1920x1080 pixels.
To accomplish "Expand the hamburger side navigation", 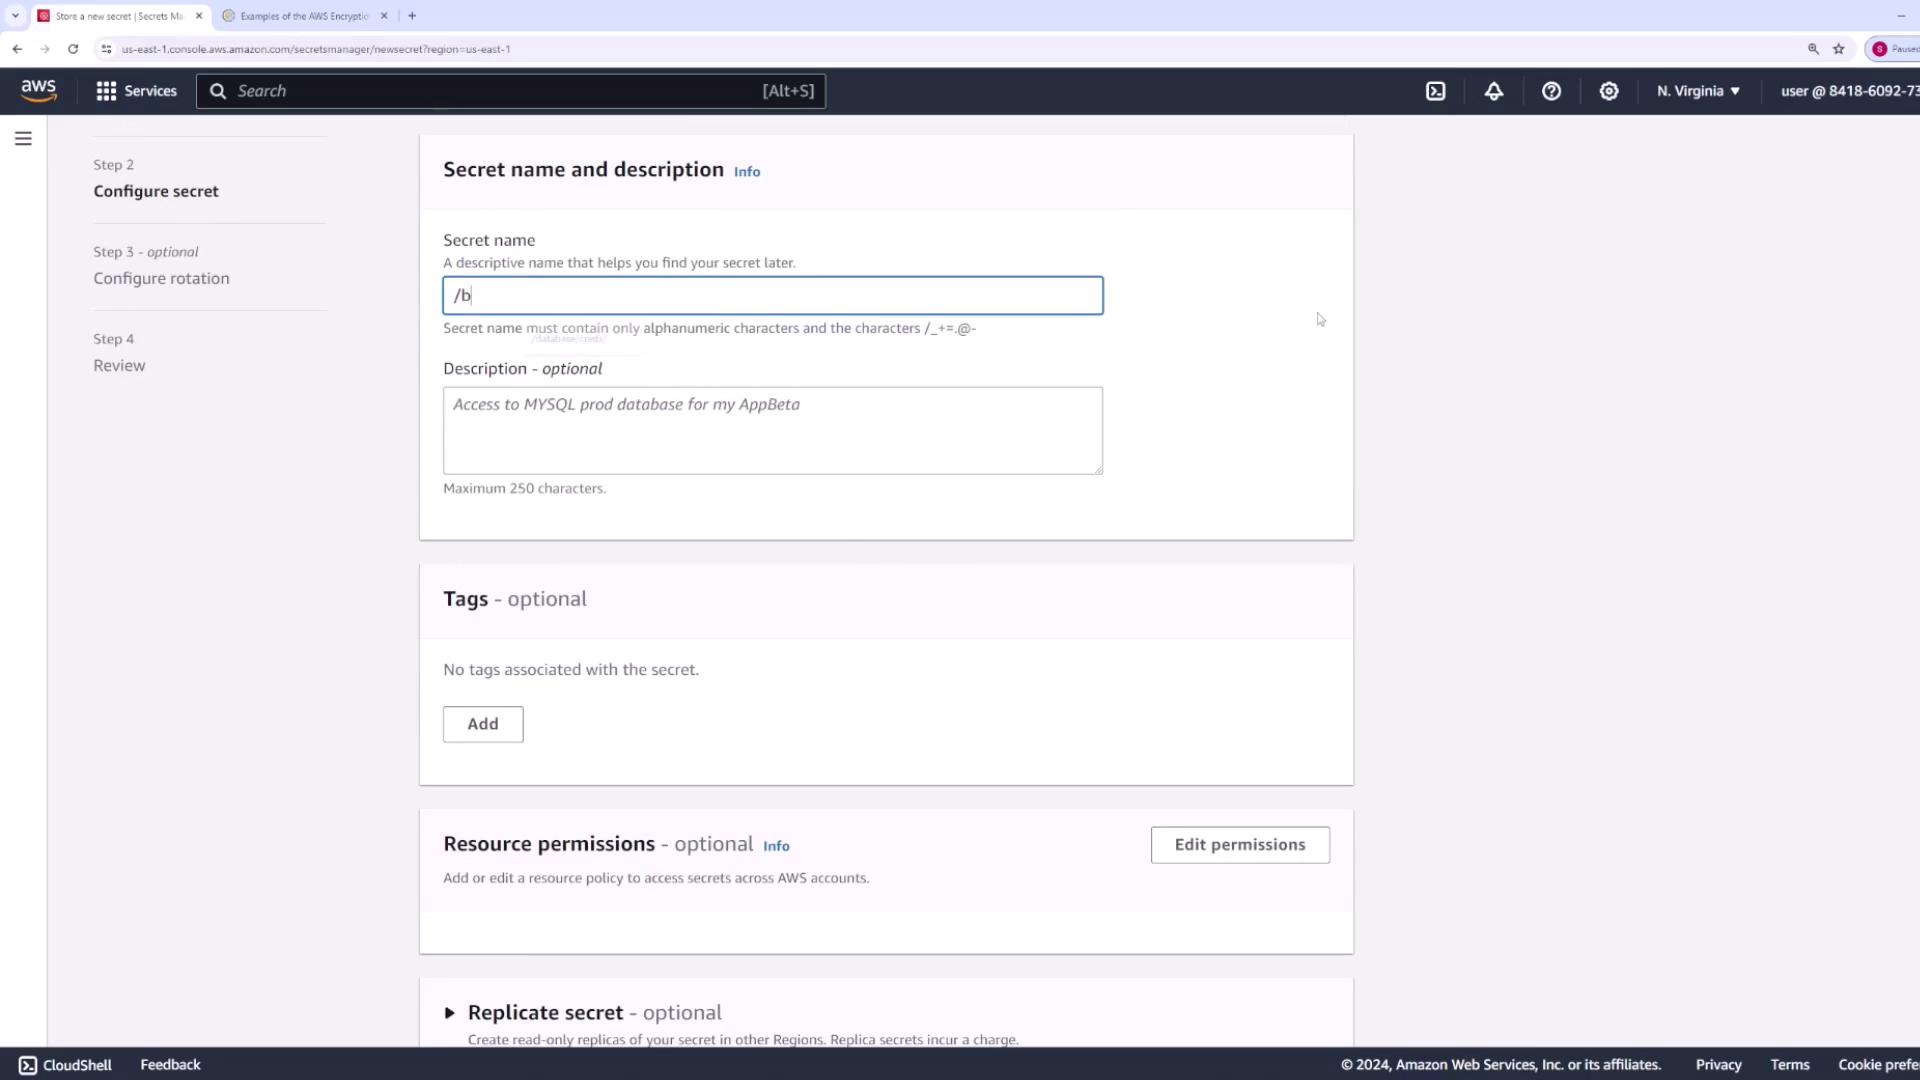I will pyautogui.click(x=23, y=139).
